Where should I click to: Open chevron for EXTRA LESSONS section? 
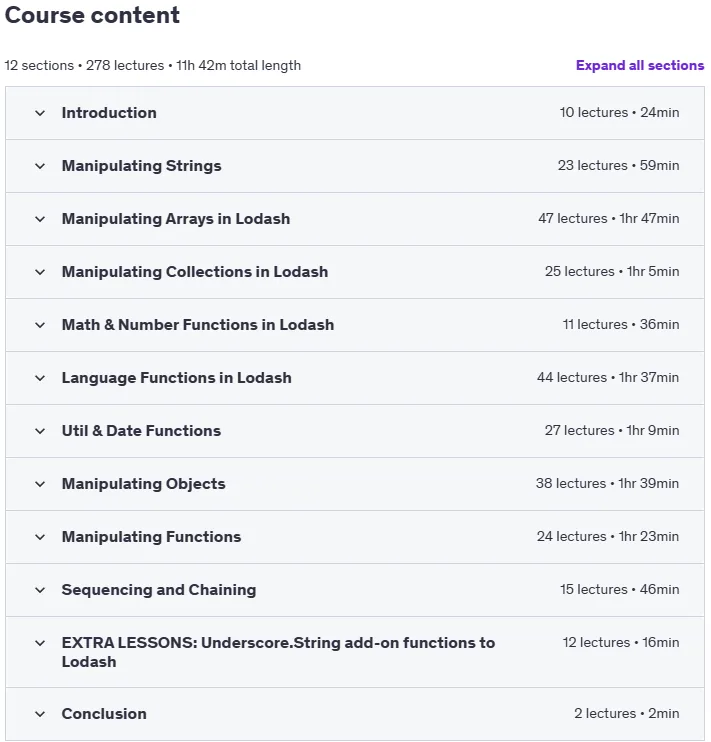click(40, 643)
